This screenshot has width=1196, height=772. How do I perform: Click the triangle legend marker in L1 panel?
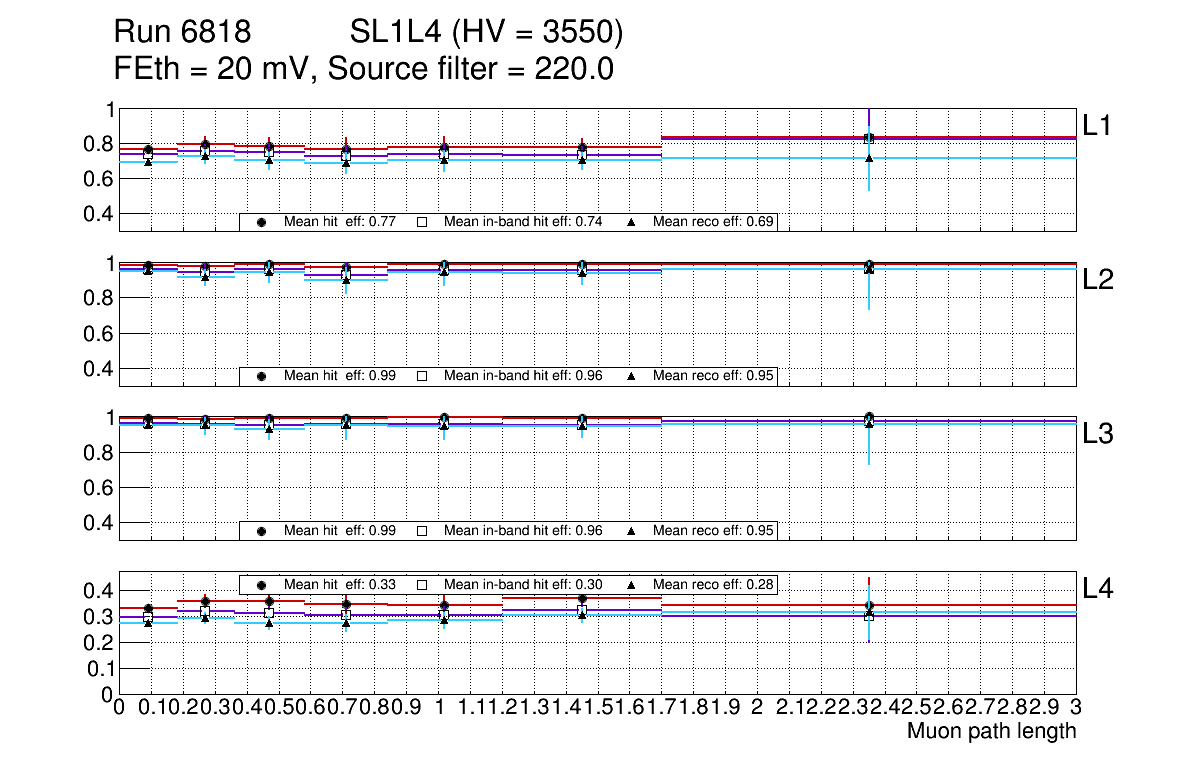[632, 222]
